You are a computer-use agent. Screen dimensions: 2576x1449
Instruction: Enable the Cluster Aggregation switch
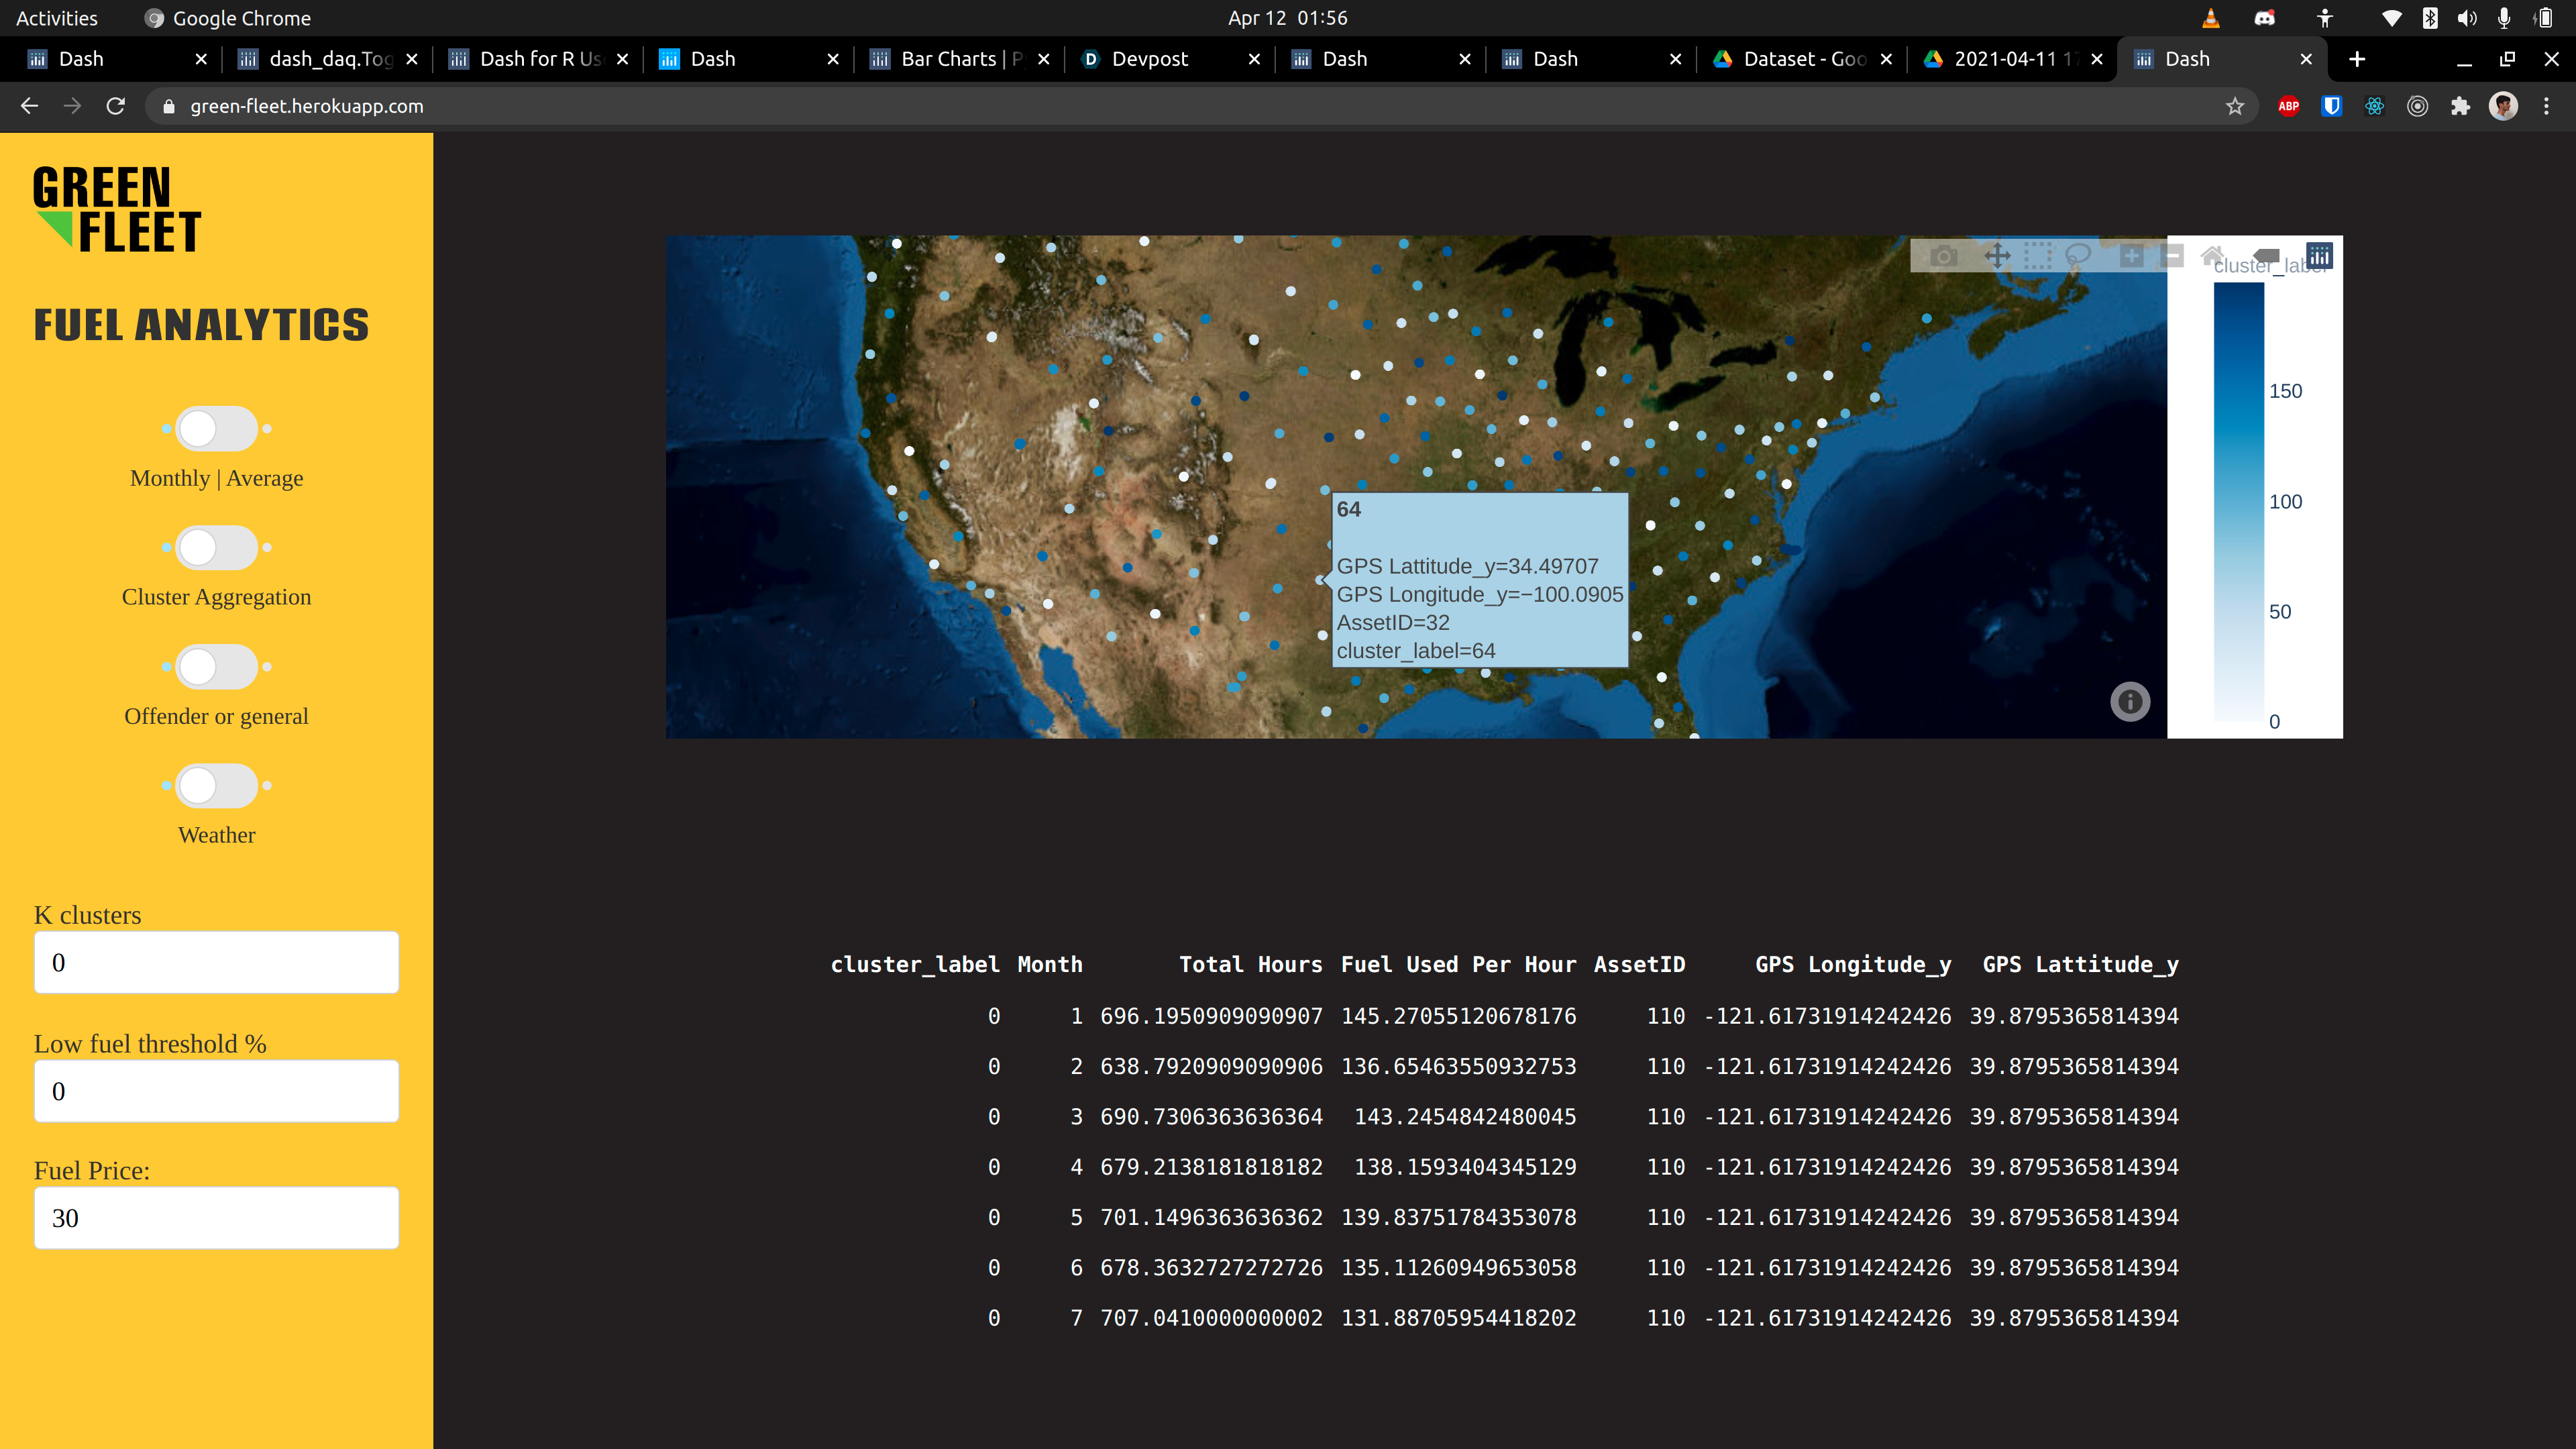click(216, 548)
